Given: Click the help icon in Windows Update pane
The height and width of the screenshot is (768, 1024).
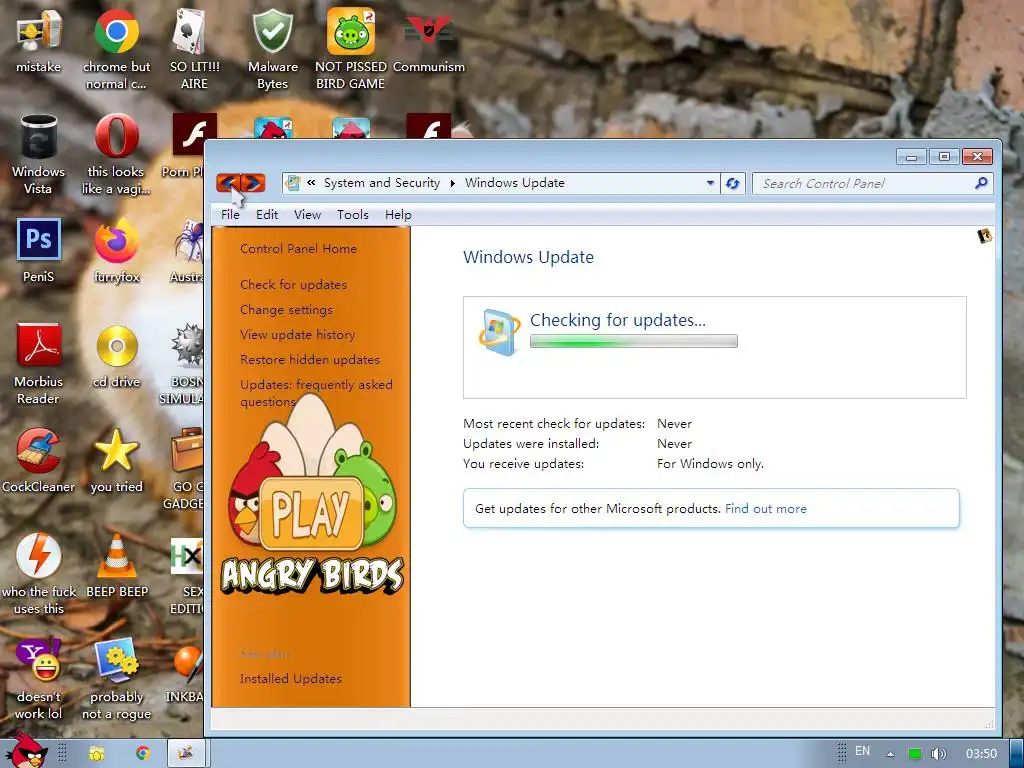Looking at the screenshot, I should tap(984, 236).
